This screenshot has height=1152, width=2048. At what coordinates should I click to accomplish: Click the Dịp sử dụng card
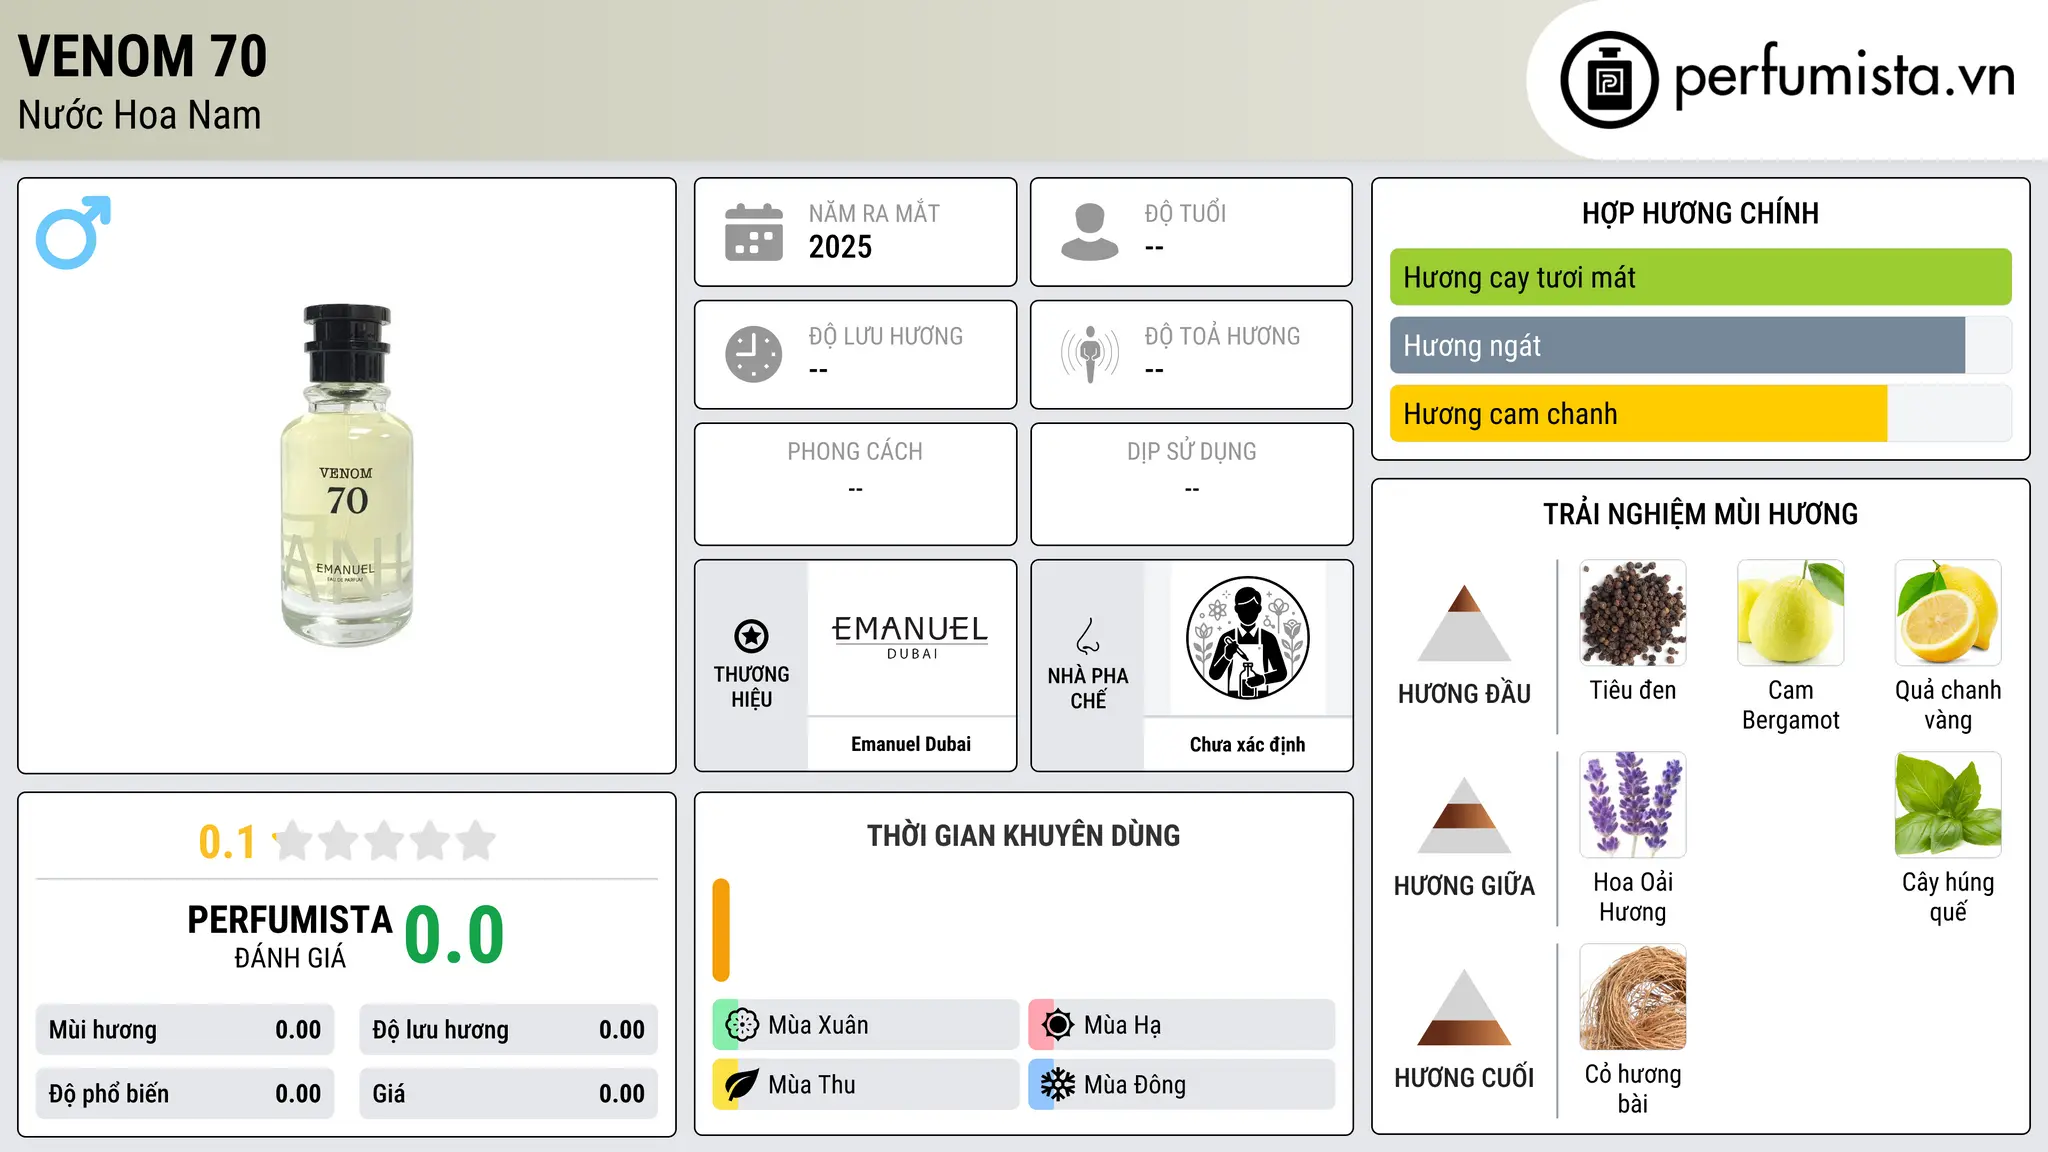(x=1192, y=484)
